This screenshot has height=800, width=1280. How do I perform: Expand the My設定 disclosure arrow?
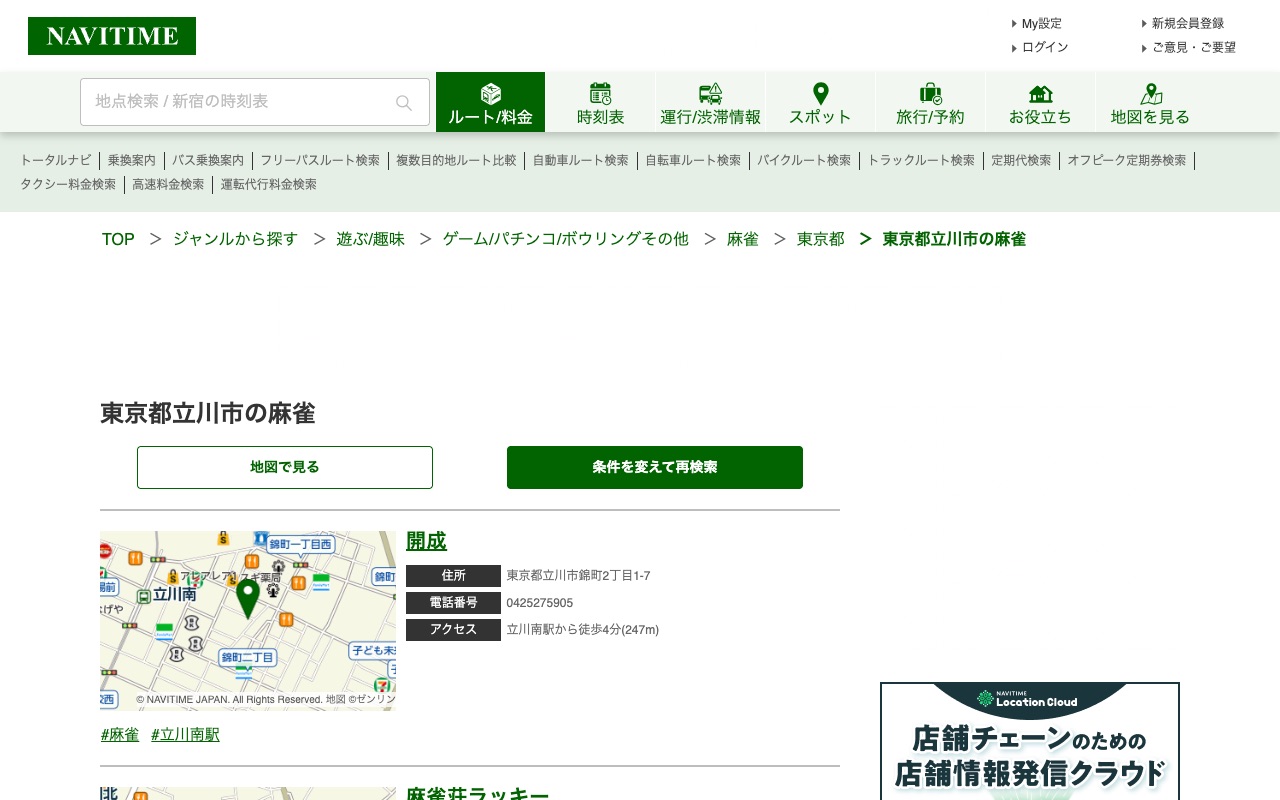tap(1014, 23)
